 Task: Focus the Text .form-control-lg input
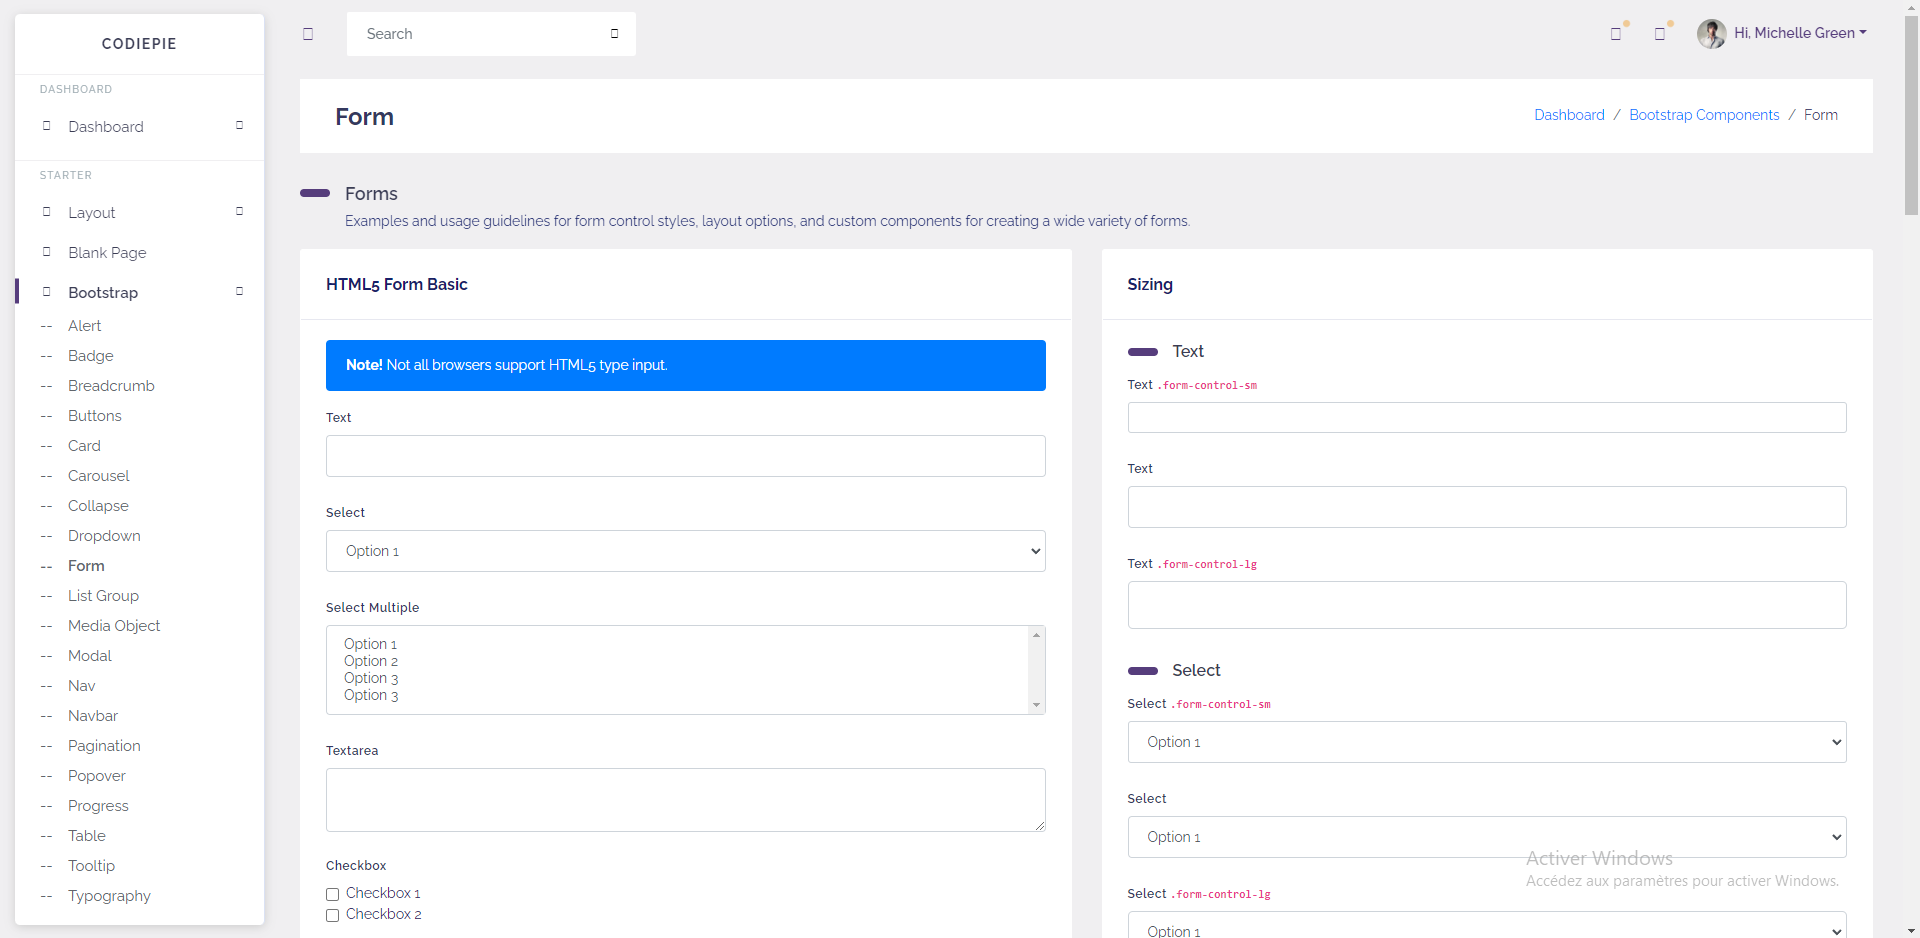1487,605
